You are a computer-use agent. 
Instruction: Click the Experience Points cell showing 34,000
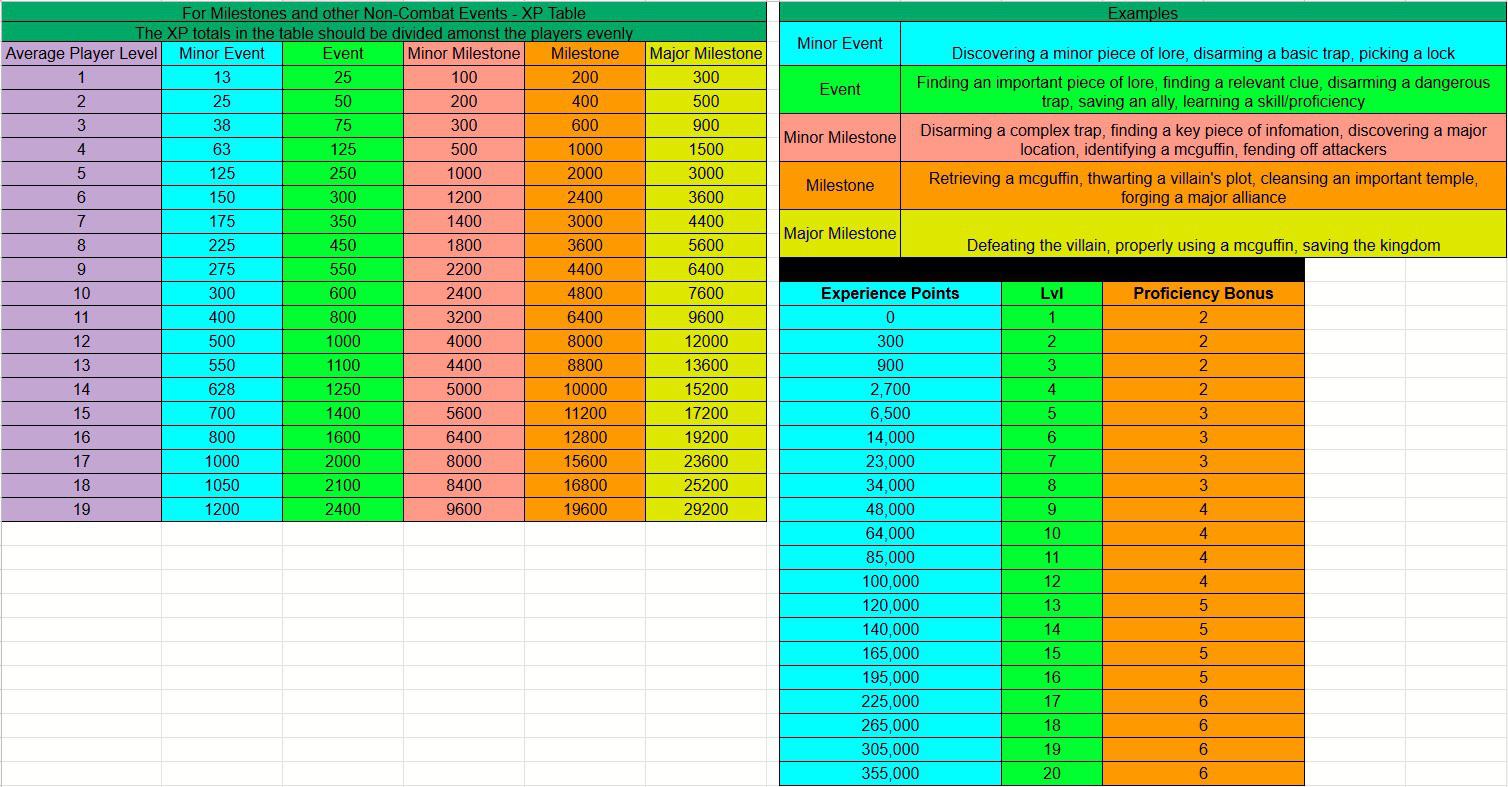[890, 485]
